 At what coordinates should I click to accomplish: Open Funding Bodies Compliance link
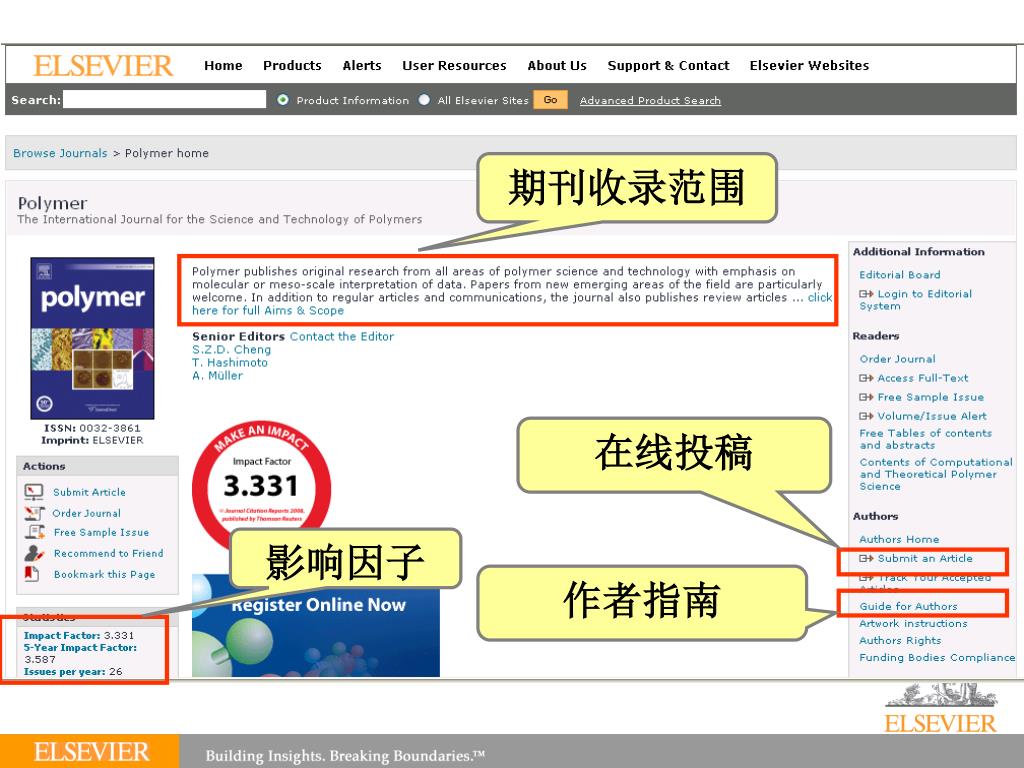(937, 658)
